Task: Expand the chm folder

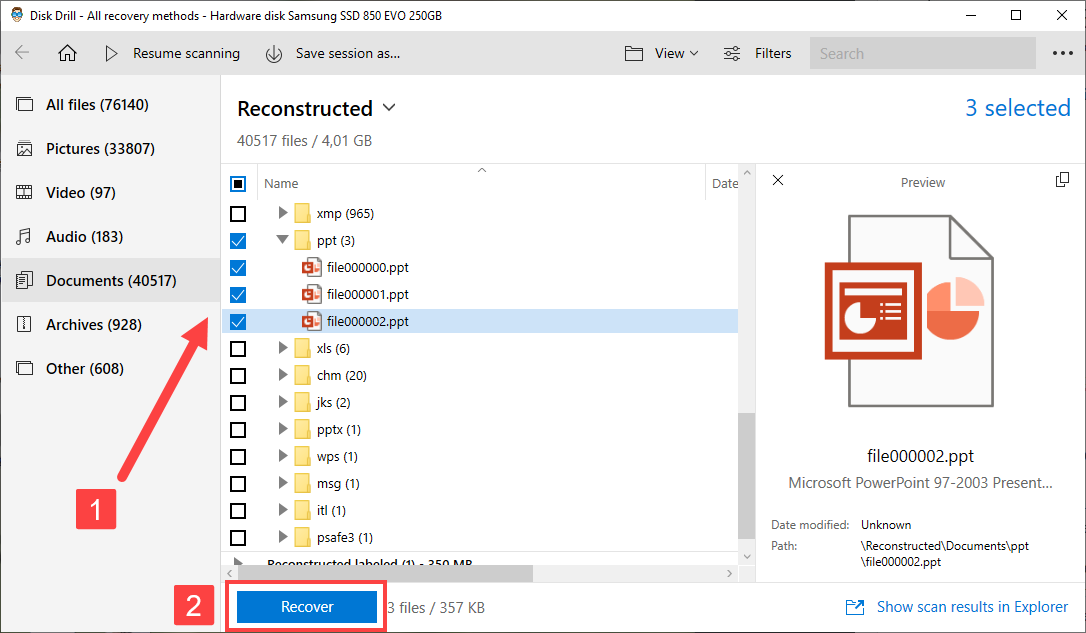Action: 283,375
